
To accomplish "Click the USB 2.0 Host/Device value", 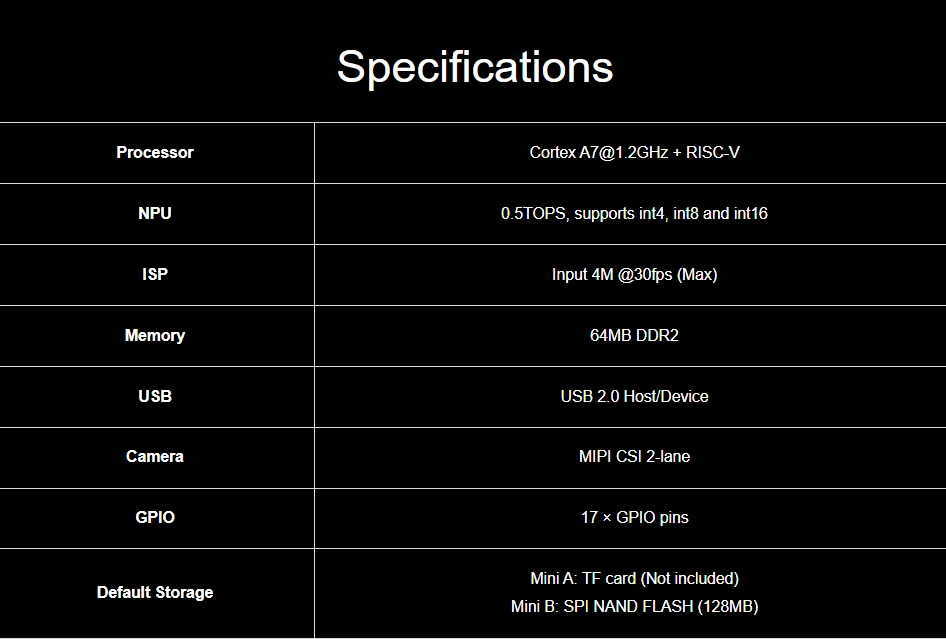I will coord(634,396).
